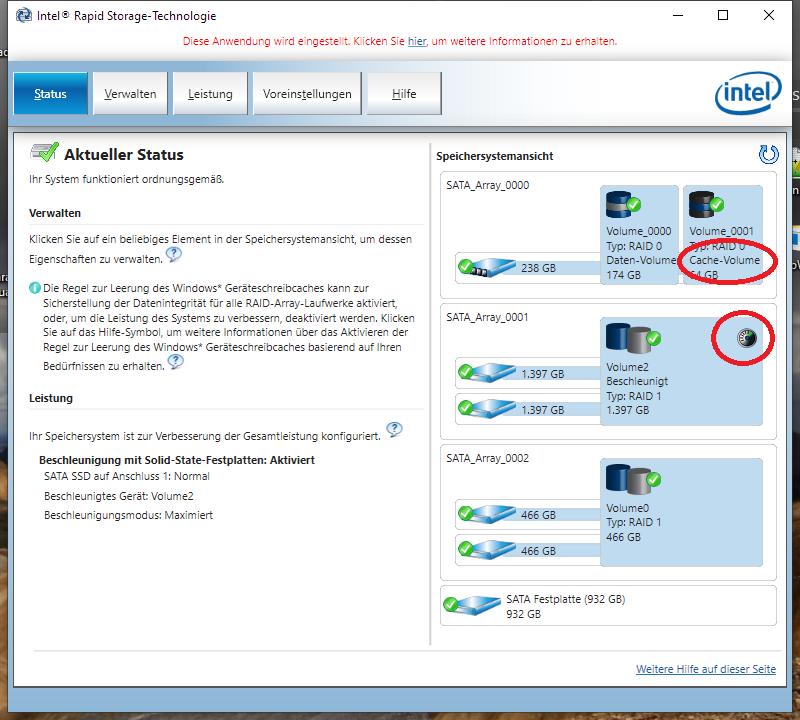The width and height of the screenshot is (800, 720).
Task: Open the Hilfe tab
Action: pos(404,93)
